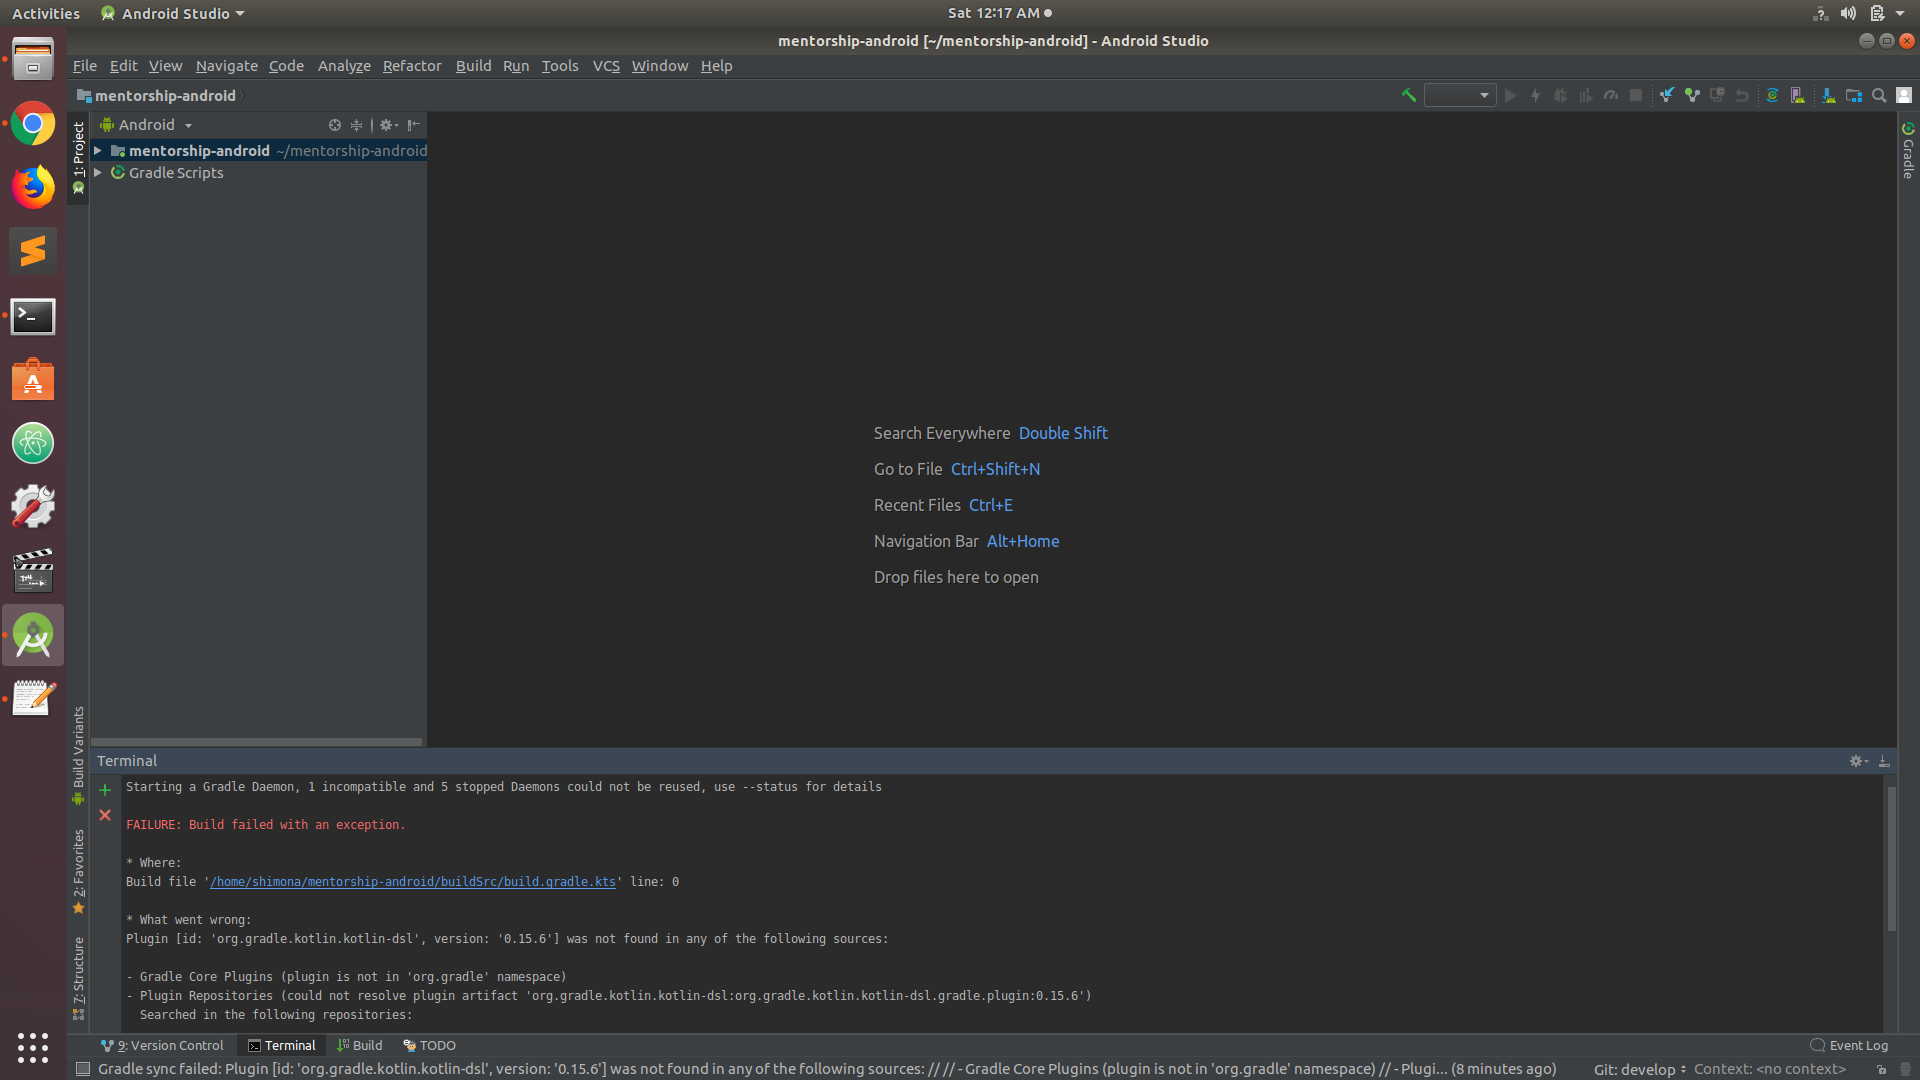Expand the Gradle Scripts tree node

98,173
